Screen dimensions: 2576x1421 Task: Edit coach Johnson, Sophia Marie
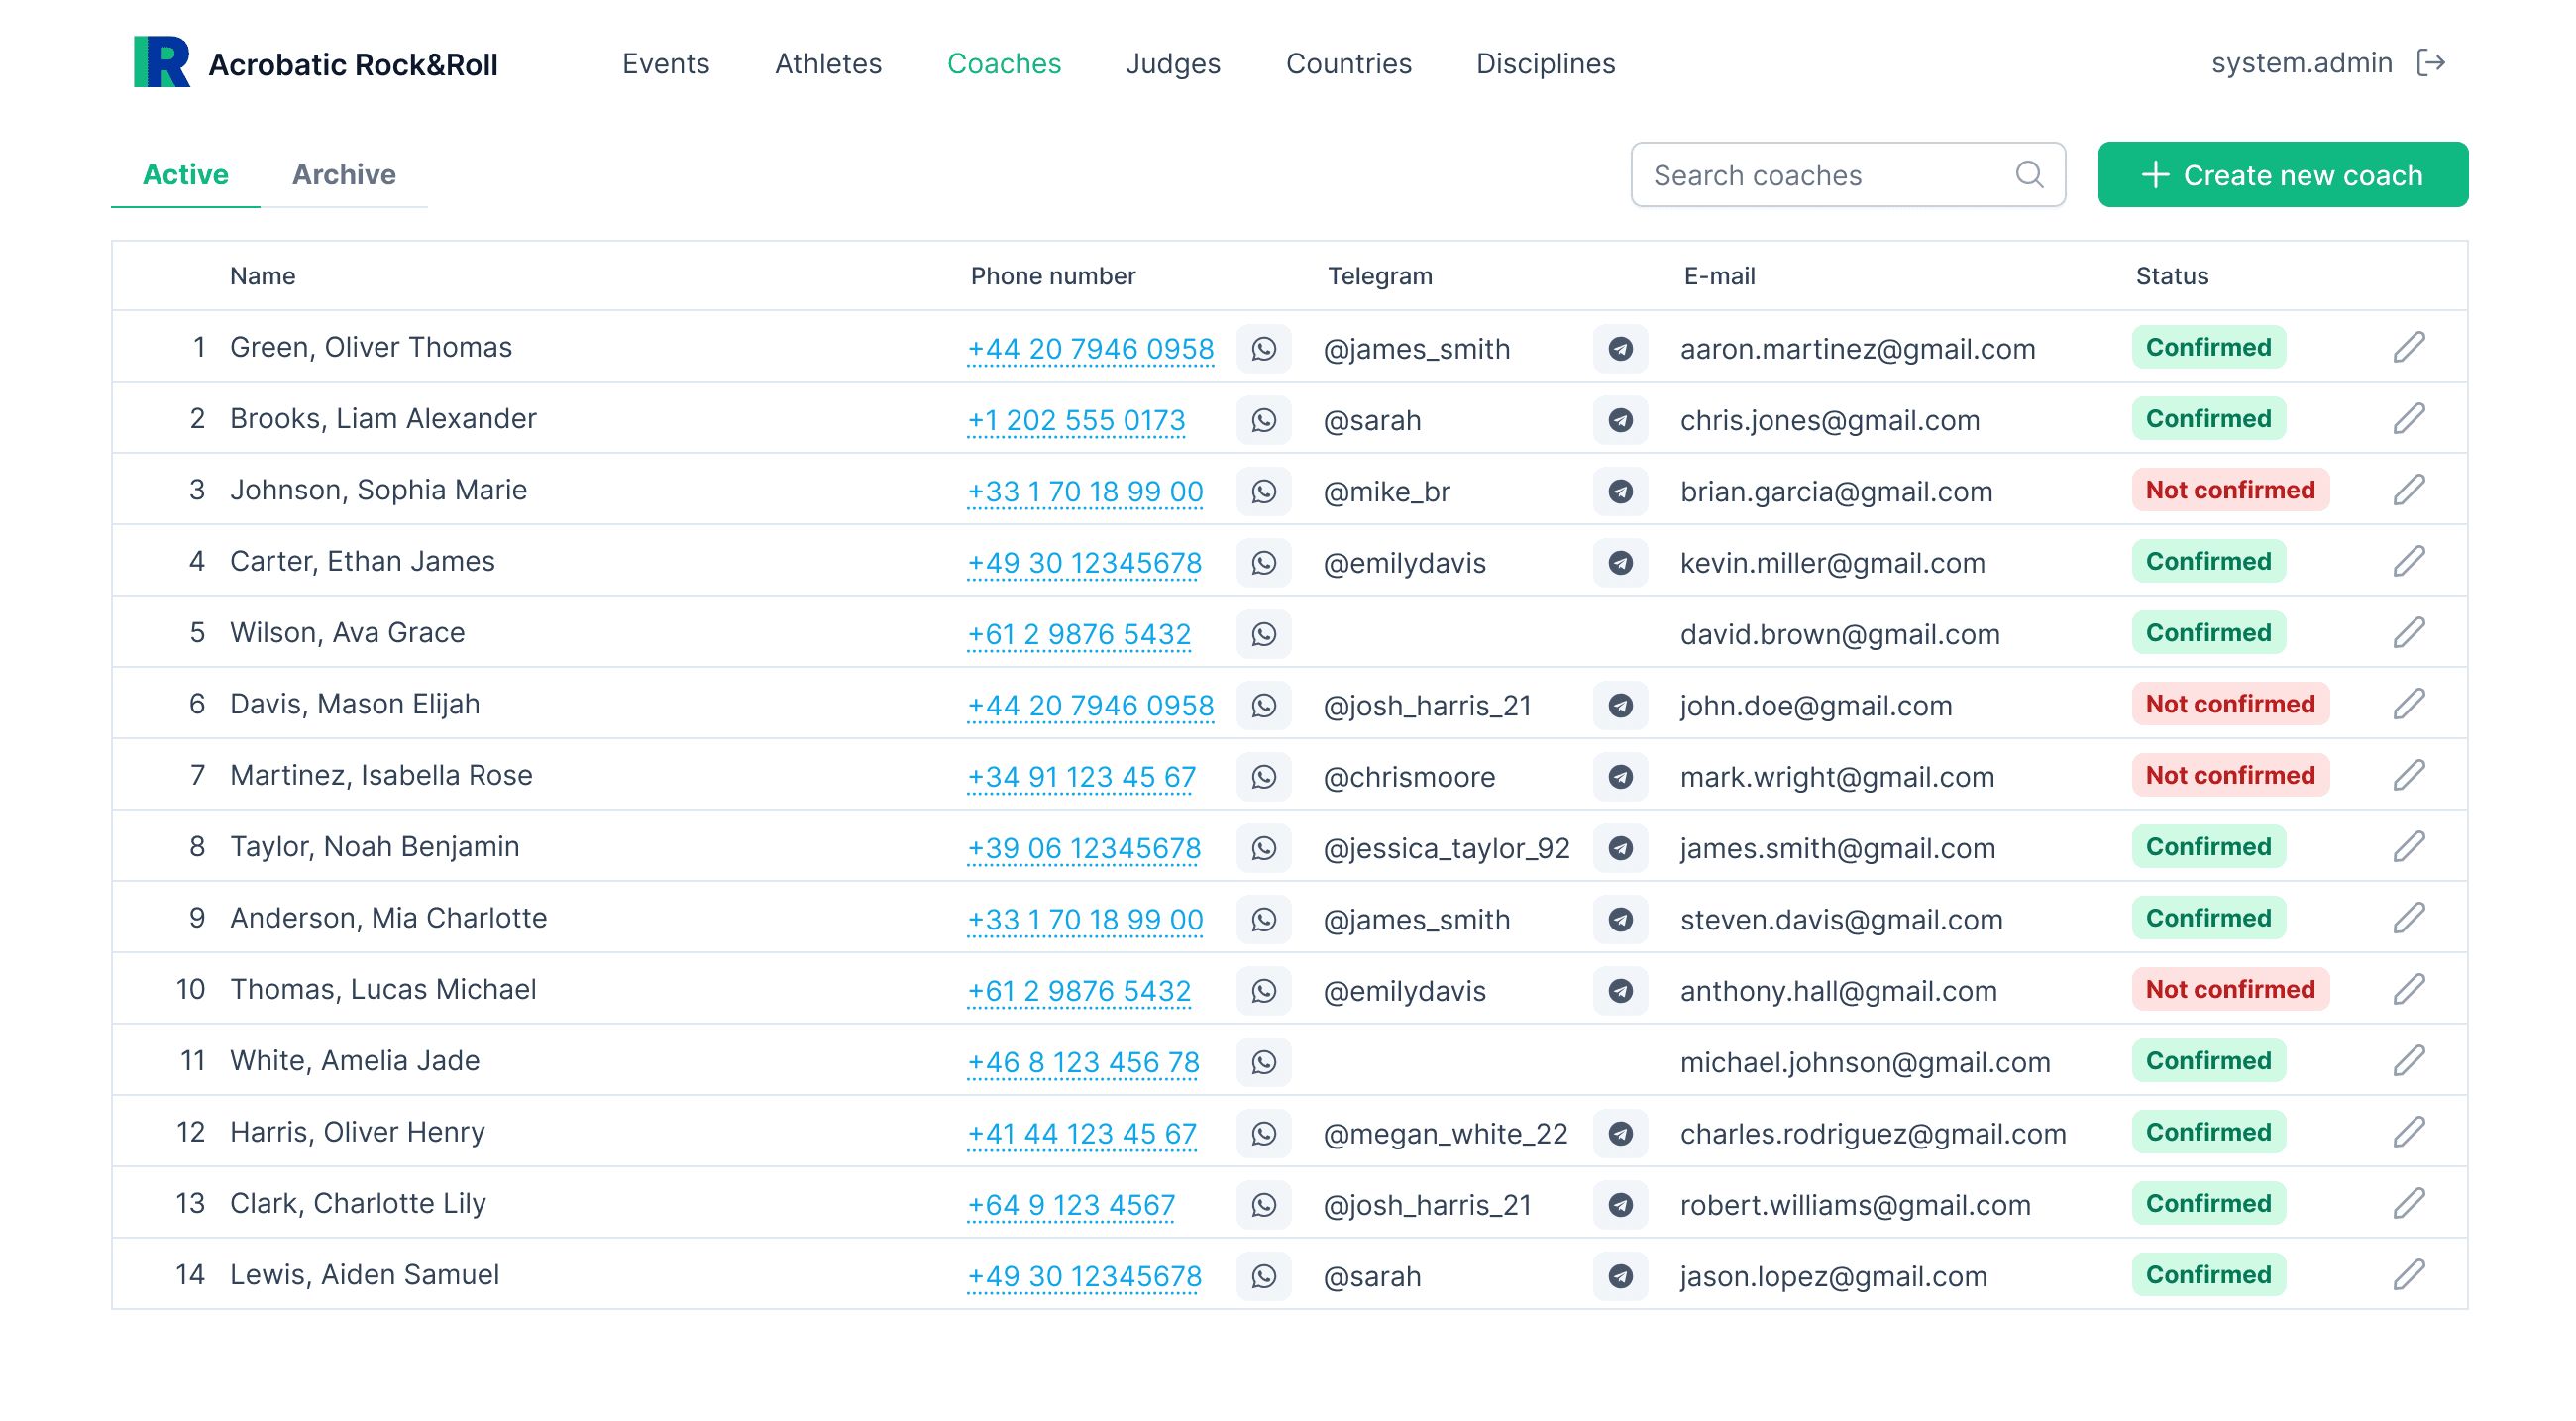(2409, 490)
